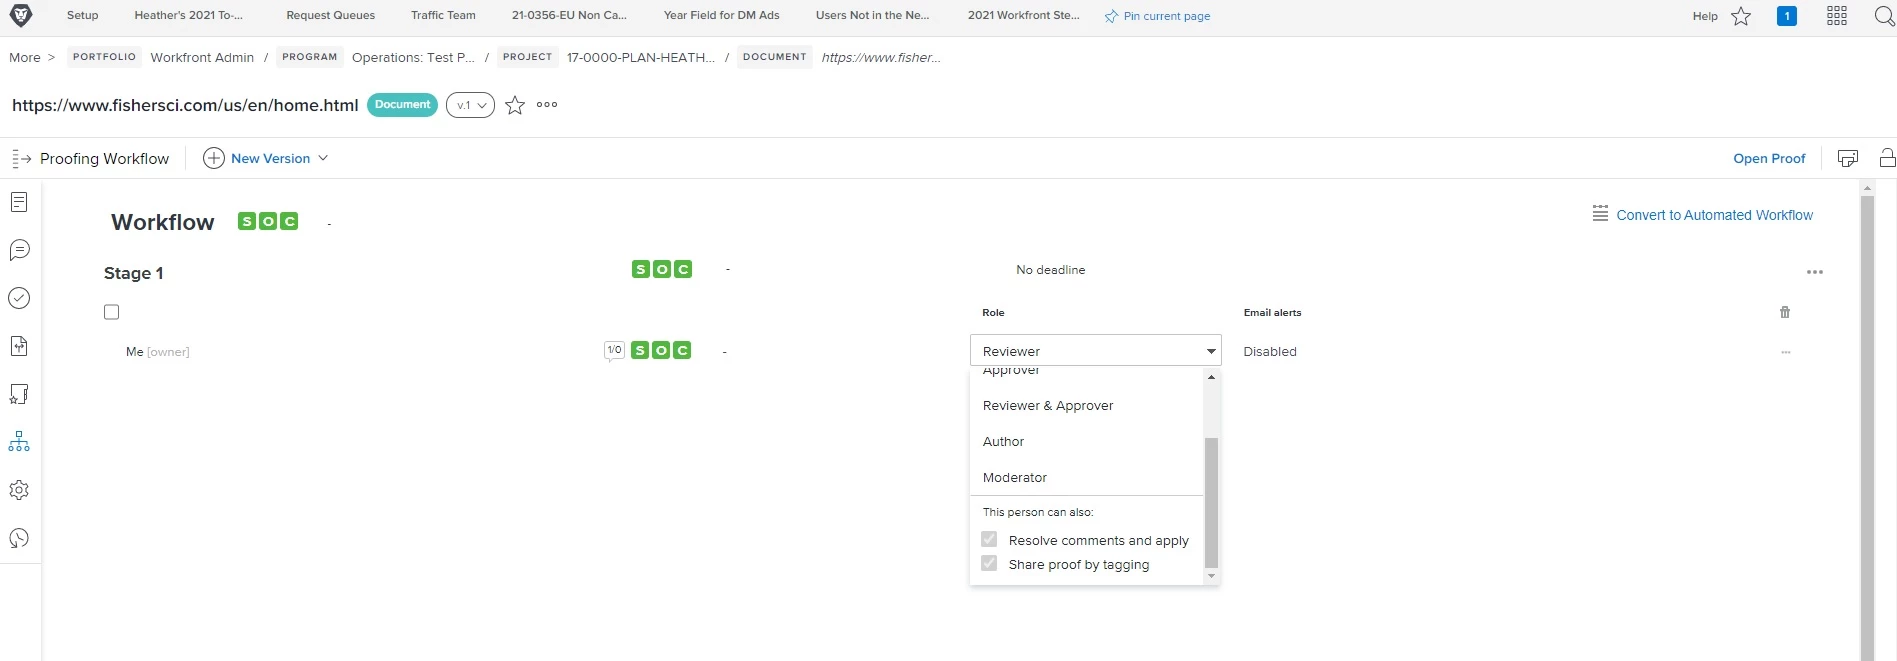
Task: Click the Proofing Workflow collapse icon
Action: (22, 158)
